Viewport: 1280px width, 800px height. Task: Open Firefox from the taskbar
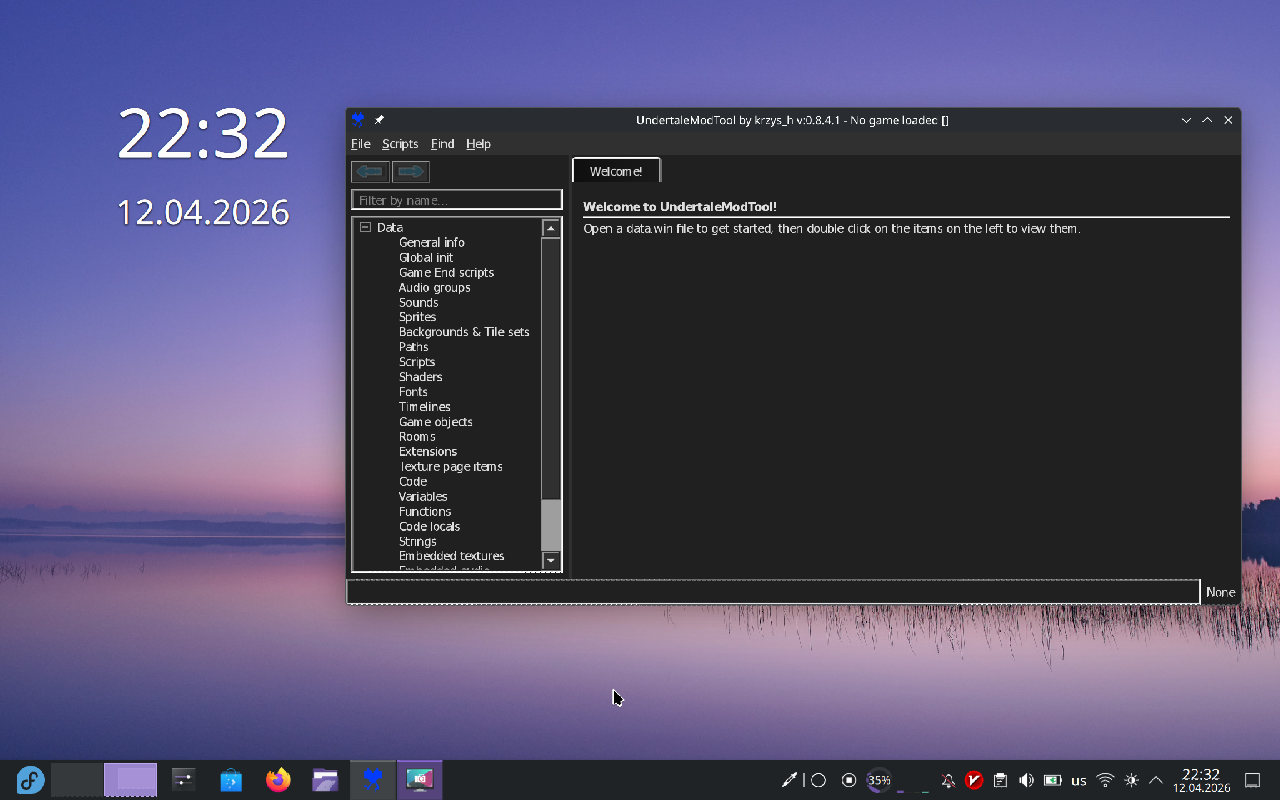(278, 780)
